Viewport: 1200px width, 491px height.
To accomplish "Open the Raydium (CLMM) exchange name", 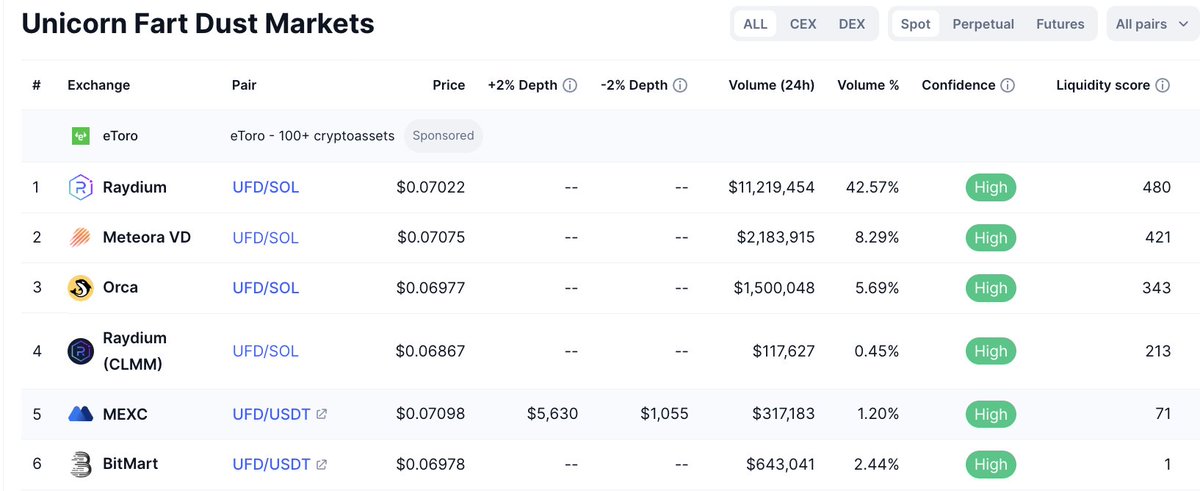I will [x=135, y=351].
